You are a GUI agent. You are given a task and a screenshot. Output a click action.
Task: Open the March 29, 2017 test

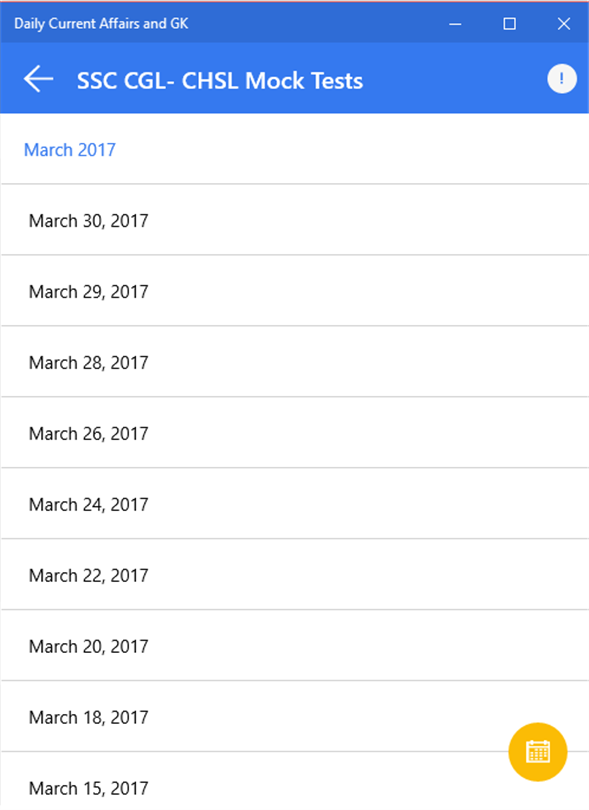point(294,290)
